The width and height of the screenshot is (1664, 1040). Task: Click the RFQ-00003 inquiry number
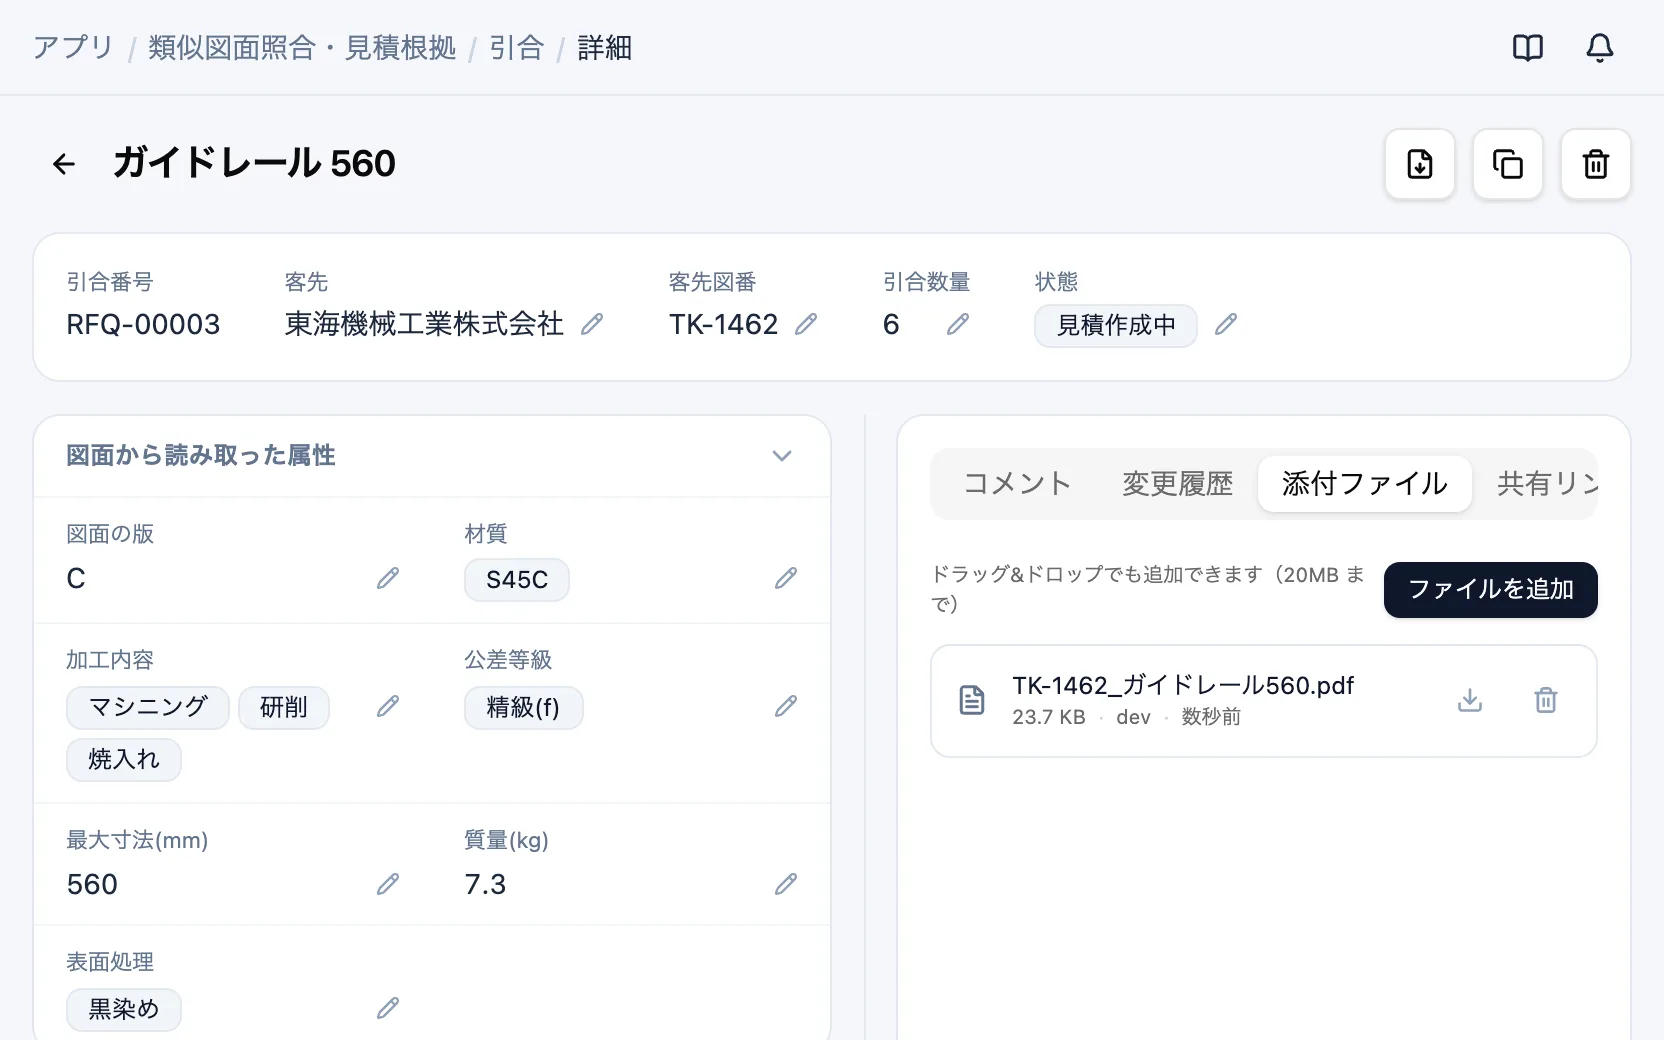click(143, 324)
